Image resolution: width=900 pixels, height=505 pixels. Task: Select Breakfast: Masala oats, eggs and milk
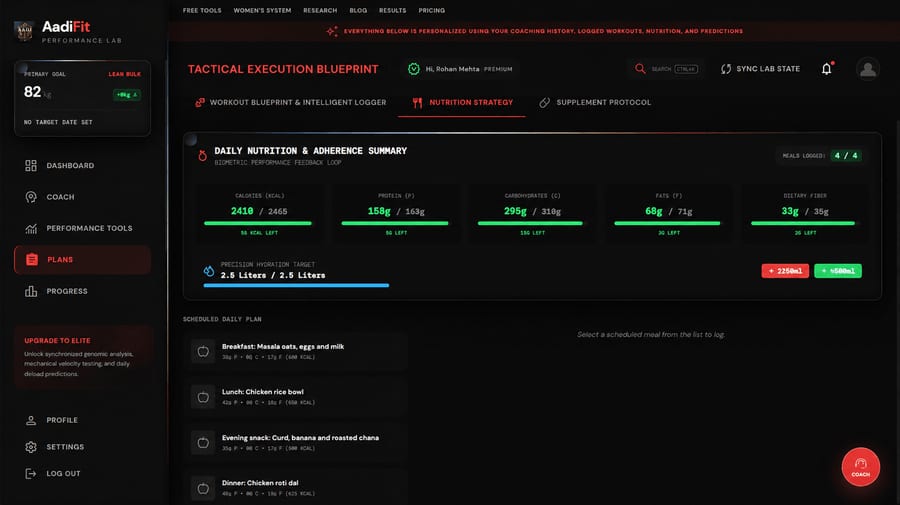pos(296,351)
